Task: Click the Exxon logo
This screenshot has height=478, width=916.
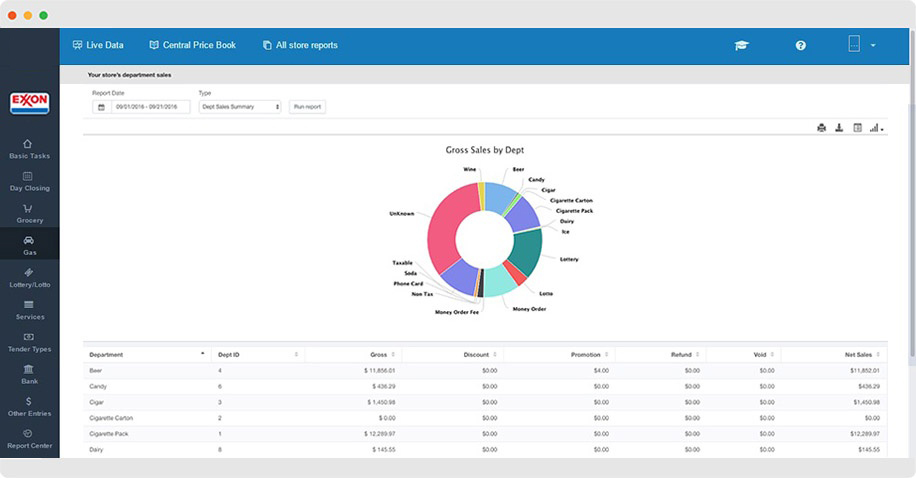Action: click(x=29, y=103)
